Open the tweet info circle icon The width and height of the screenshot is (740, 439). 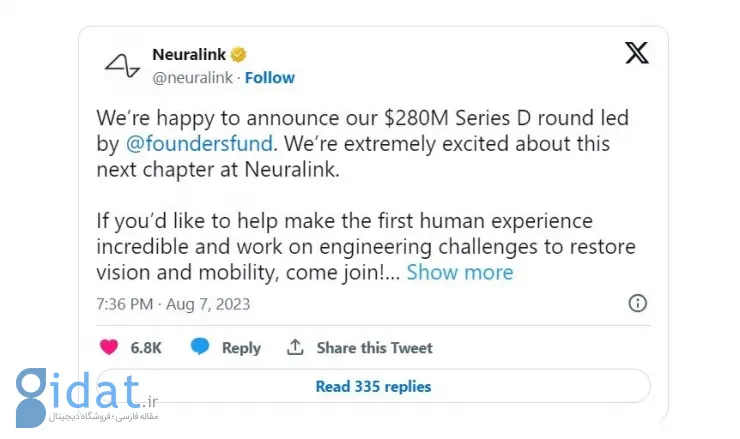tap(637, 303)
